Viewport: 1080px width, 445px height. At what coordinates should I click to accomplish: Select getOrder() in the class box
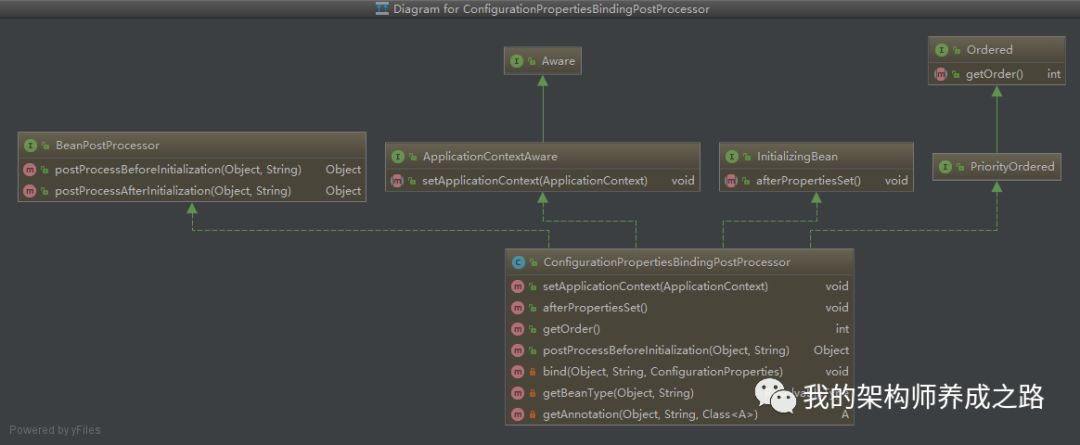click(x=572, y=329)
